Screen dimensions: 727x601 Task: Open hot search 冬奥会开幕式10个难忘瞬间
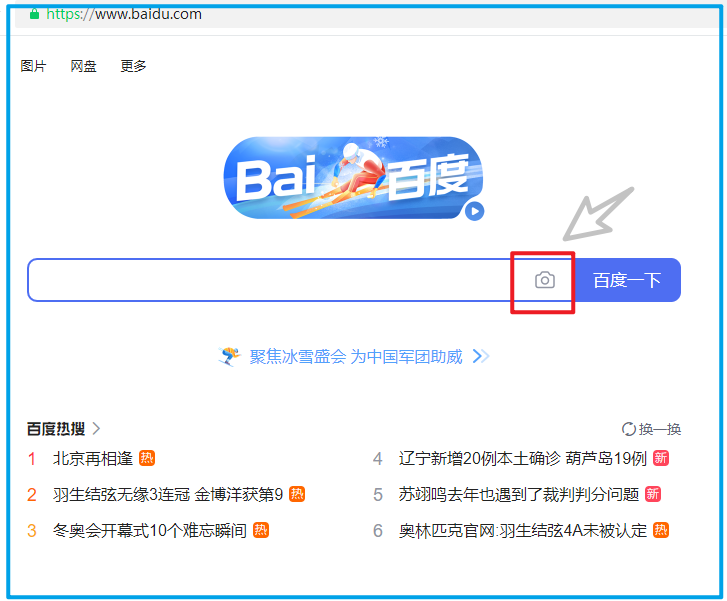(150, 530)
